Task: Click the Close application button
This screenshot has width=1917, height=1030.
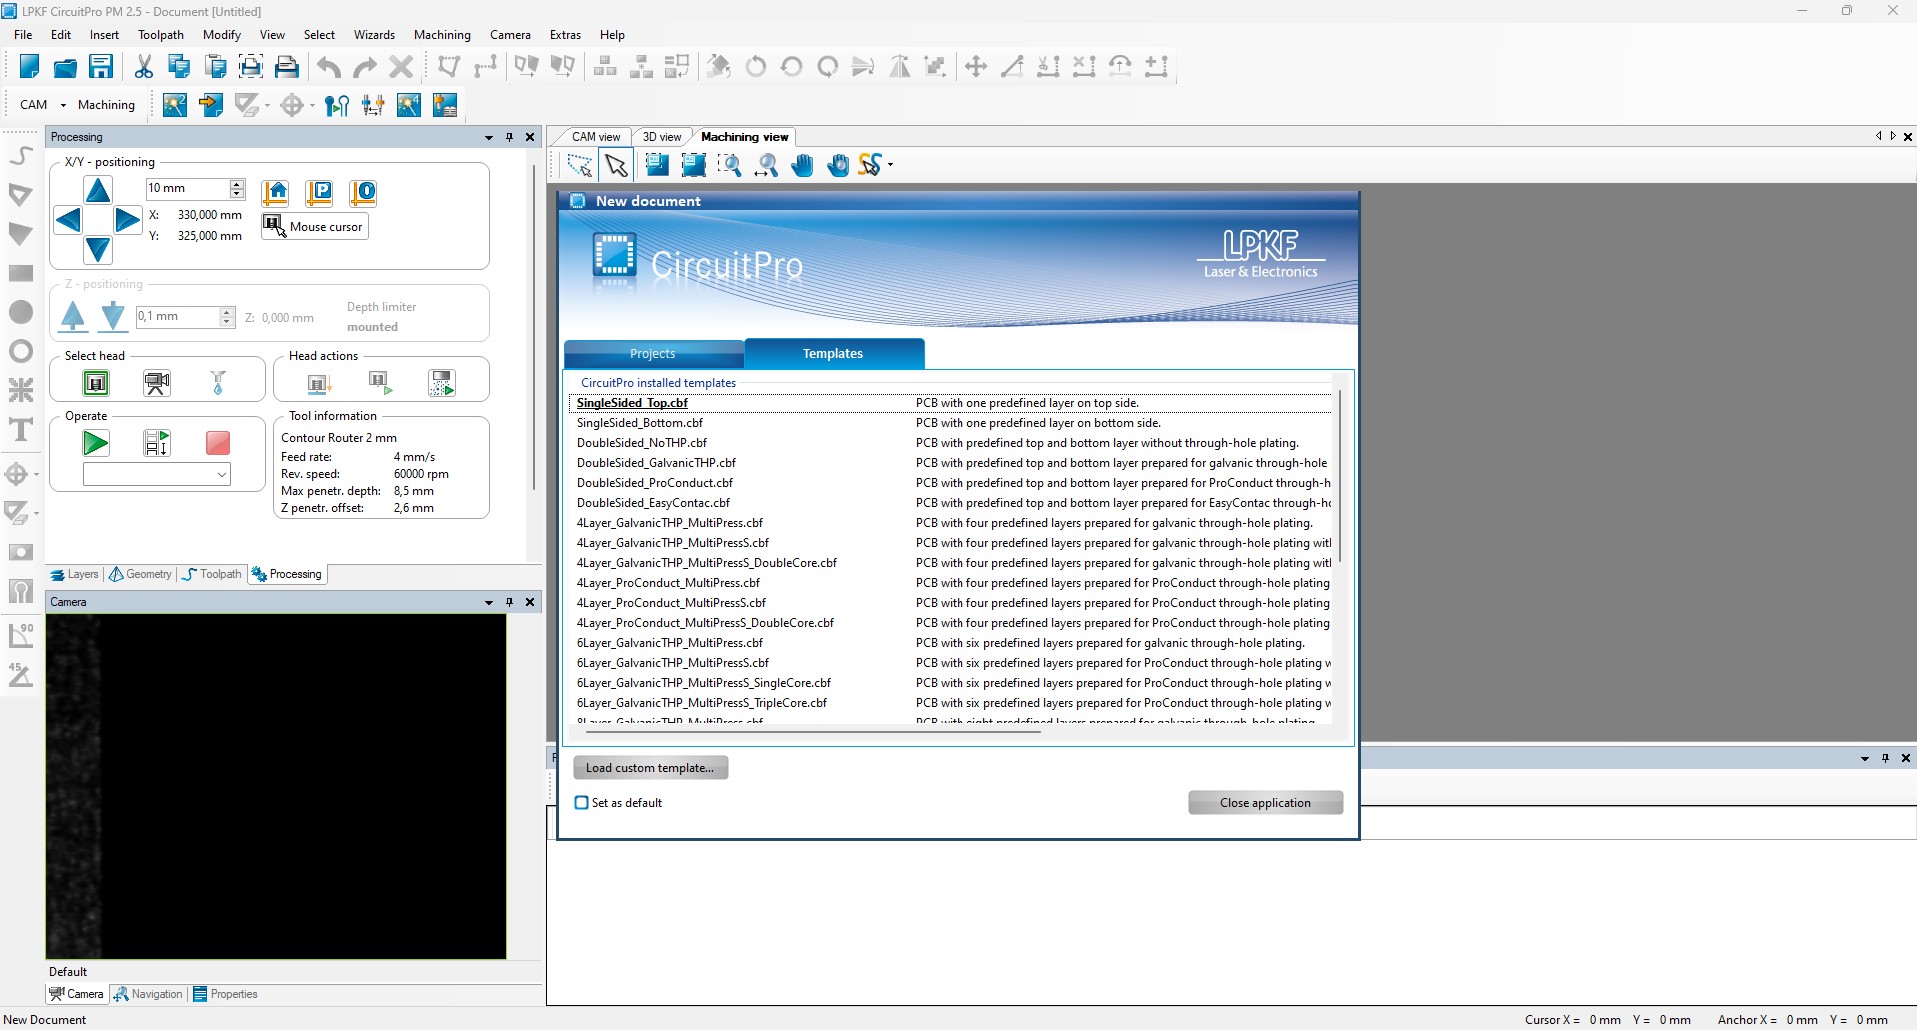Action: (1265, 803)
